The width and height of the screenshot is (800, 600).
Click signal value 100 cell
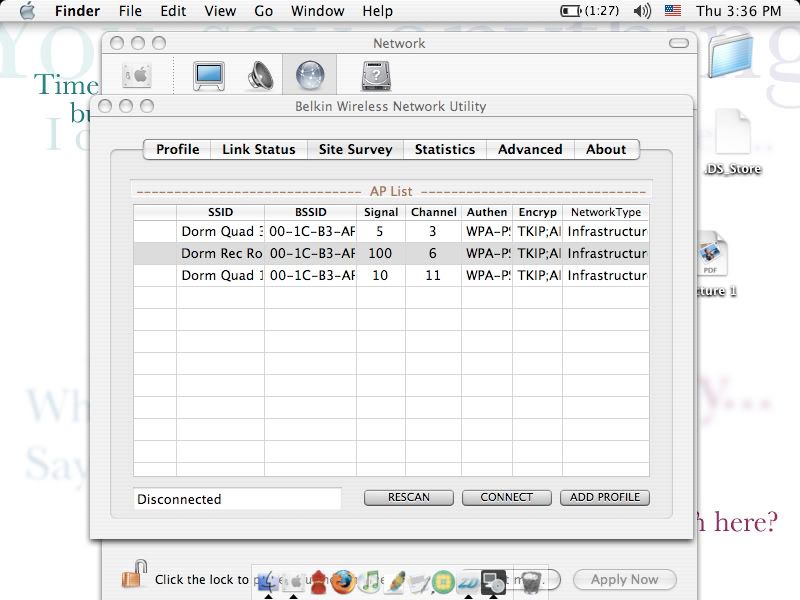pos(380,254)
